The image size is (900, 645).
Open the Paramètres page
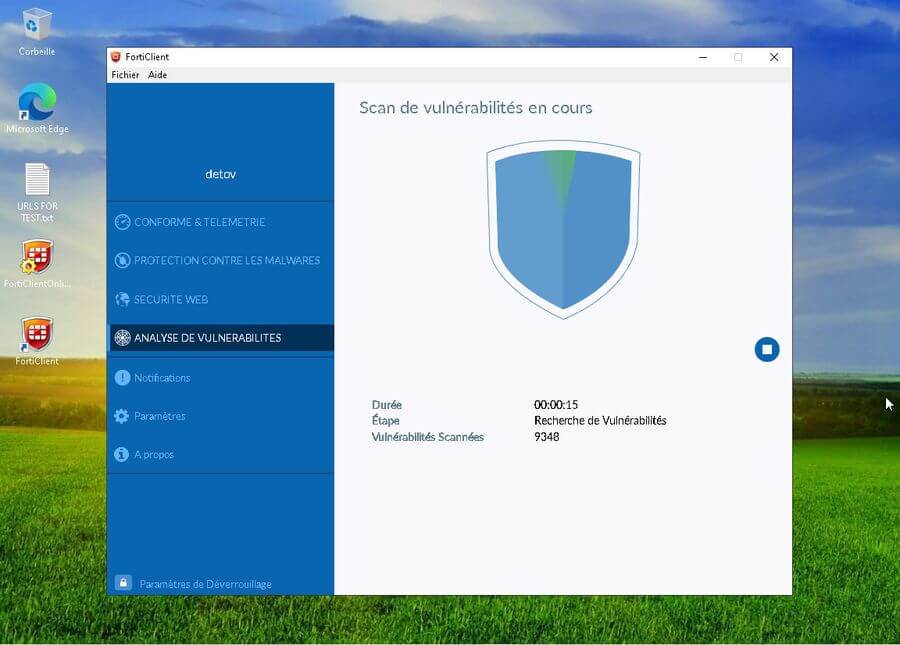pyautogui.click(x=220, y=416)
